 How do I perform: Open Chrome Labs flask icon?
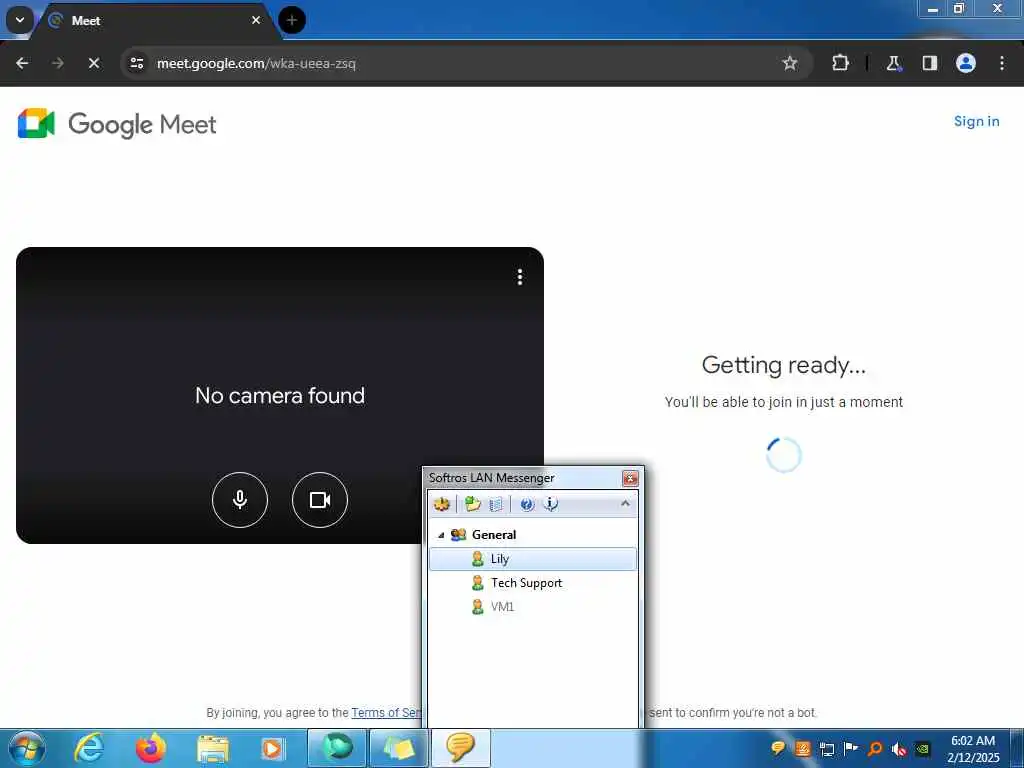coord(893,63)
